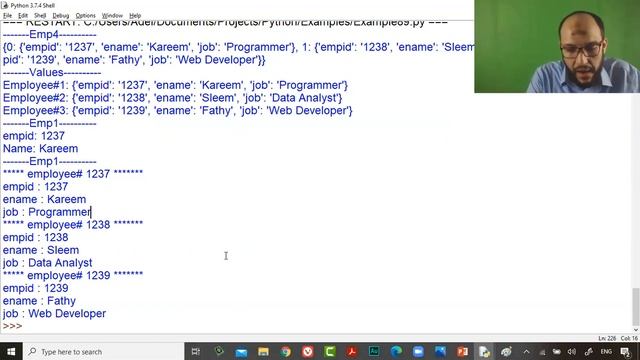
Task: Open the Windows Start menu
Action: (x=11, y=351)
